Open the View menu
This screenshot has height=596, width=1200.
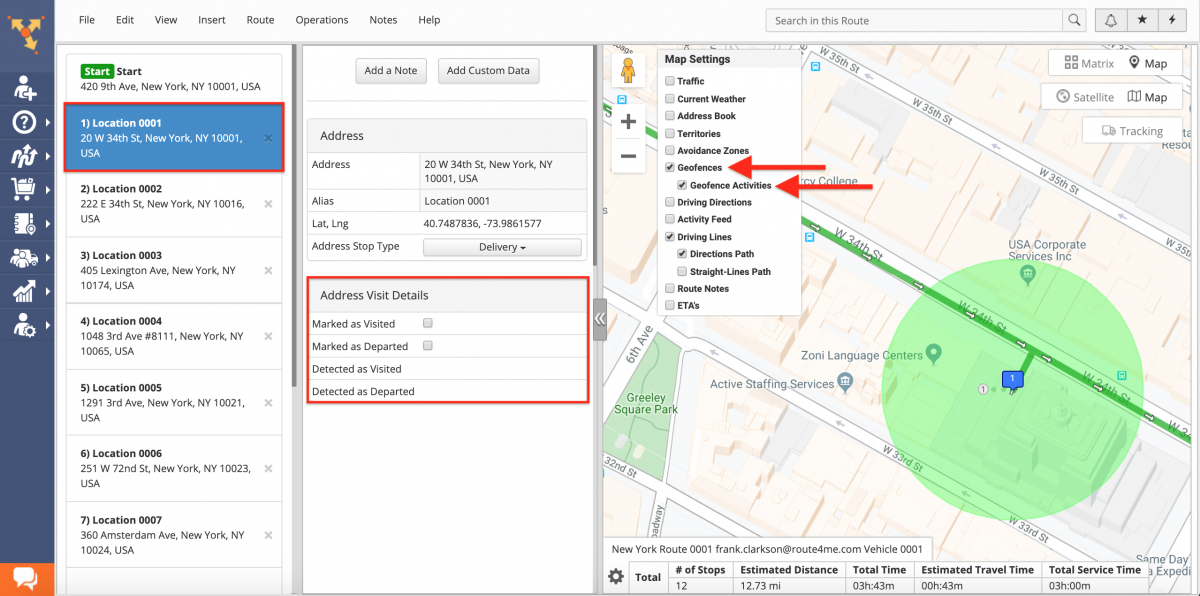(166, 20)
